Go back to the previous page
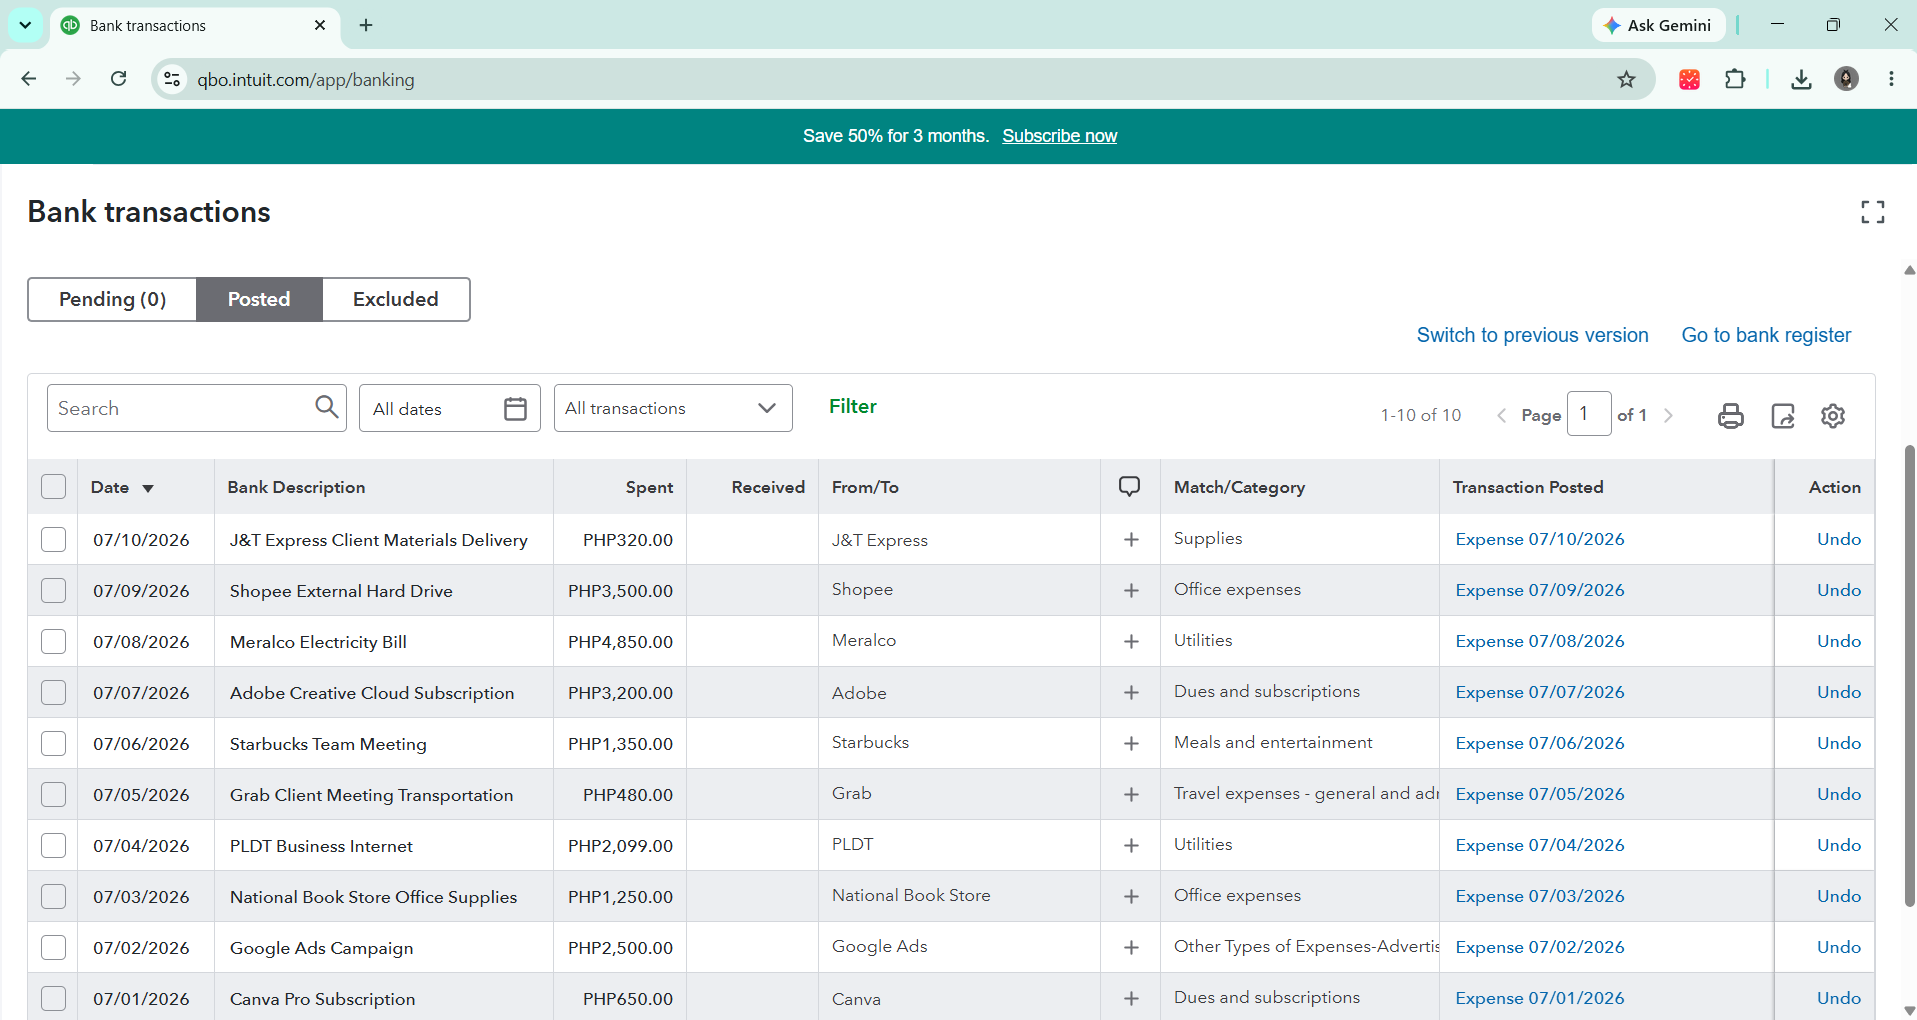The height and width of the screenshot is (1020, 1917). coord(29,79)
